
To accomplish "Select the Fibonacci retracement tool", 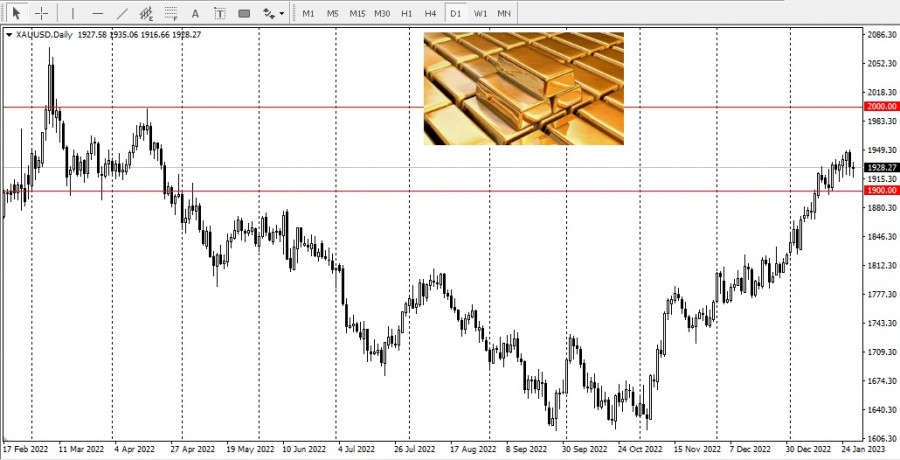I will [x=170, y=13].
